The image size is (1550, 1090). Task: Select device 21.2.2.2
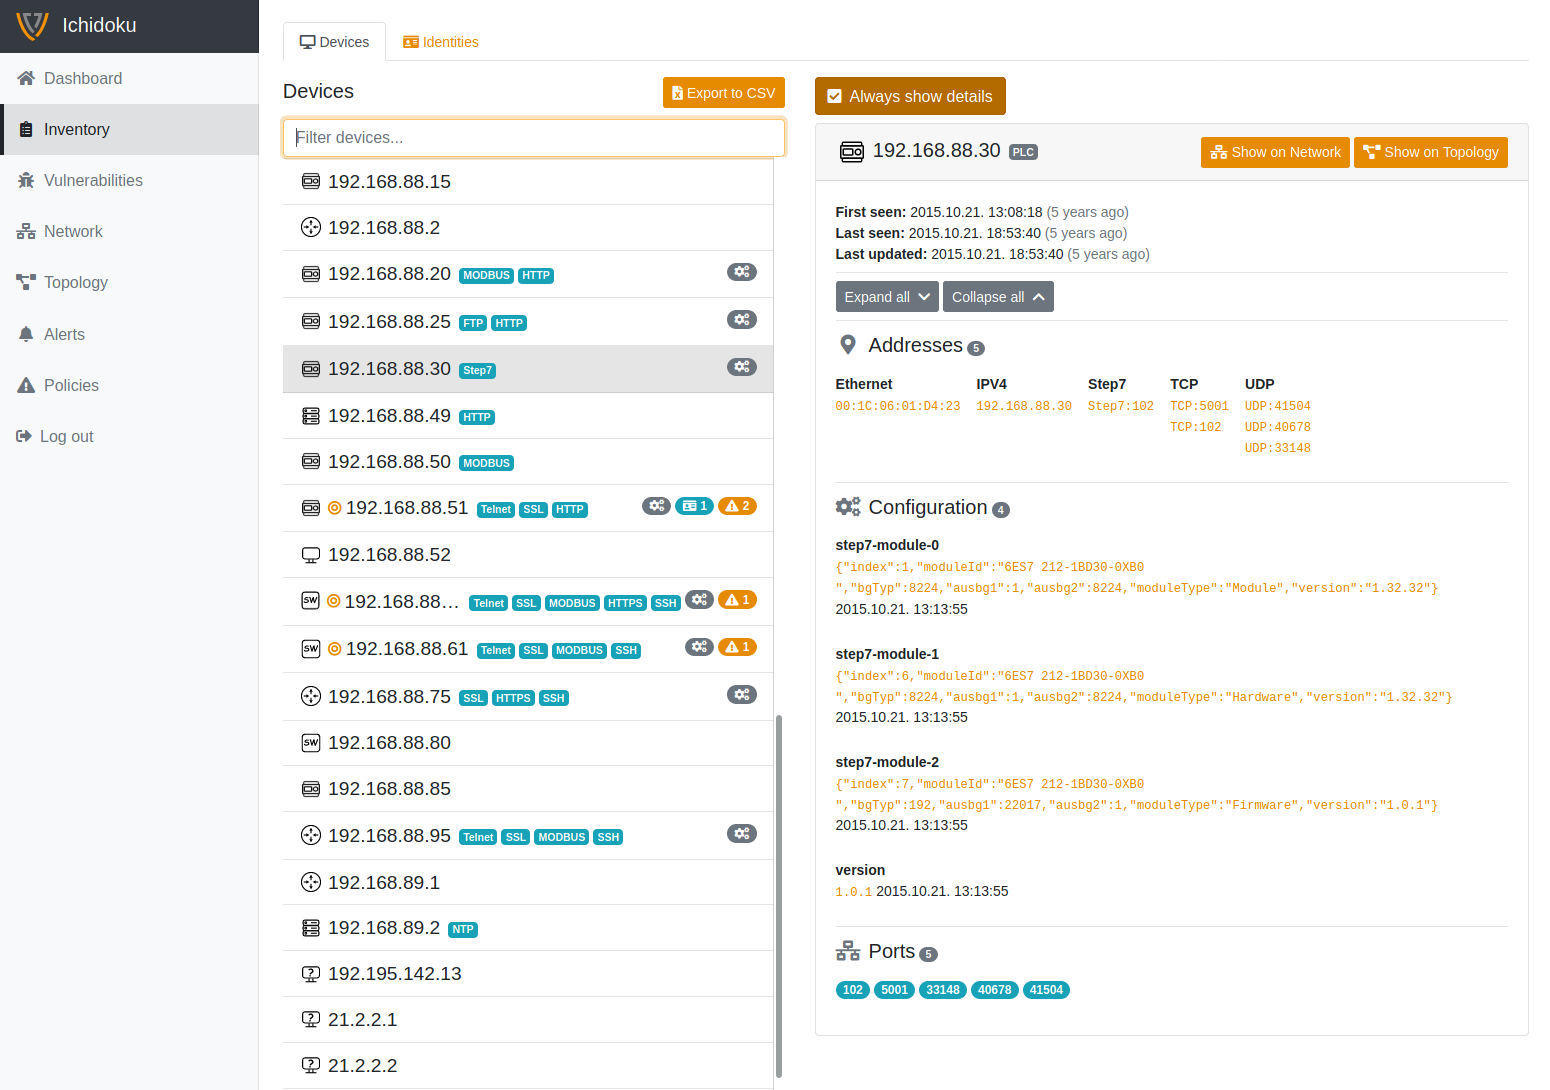point(528,1066)
